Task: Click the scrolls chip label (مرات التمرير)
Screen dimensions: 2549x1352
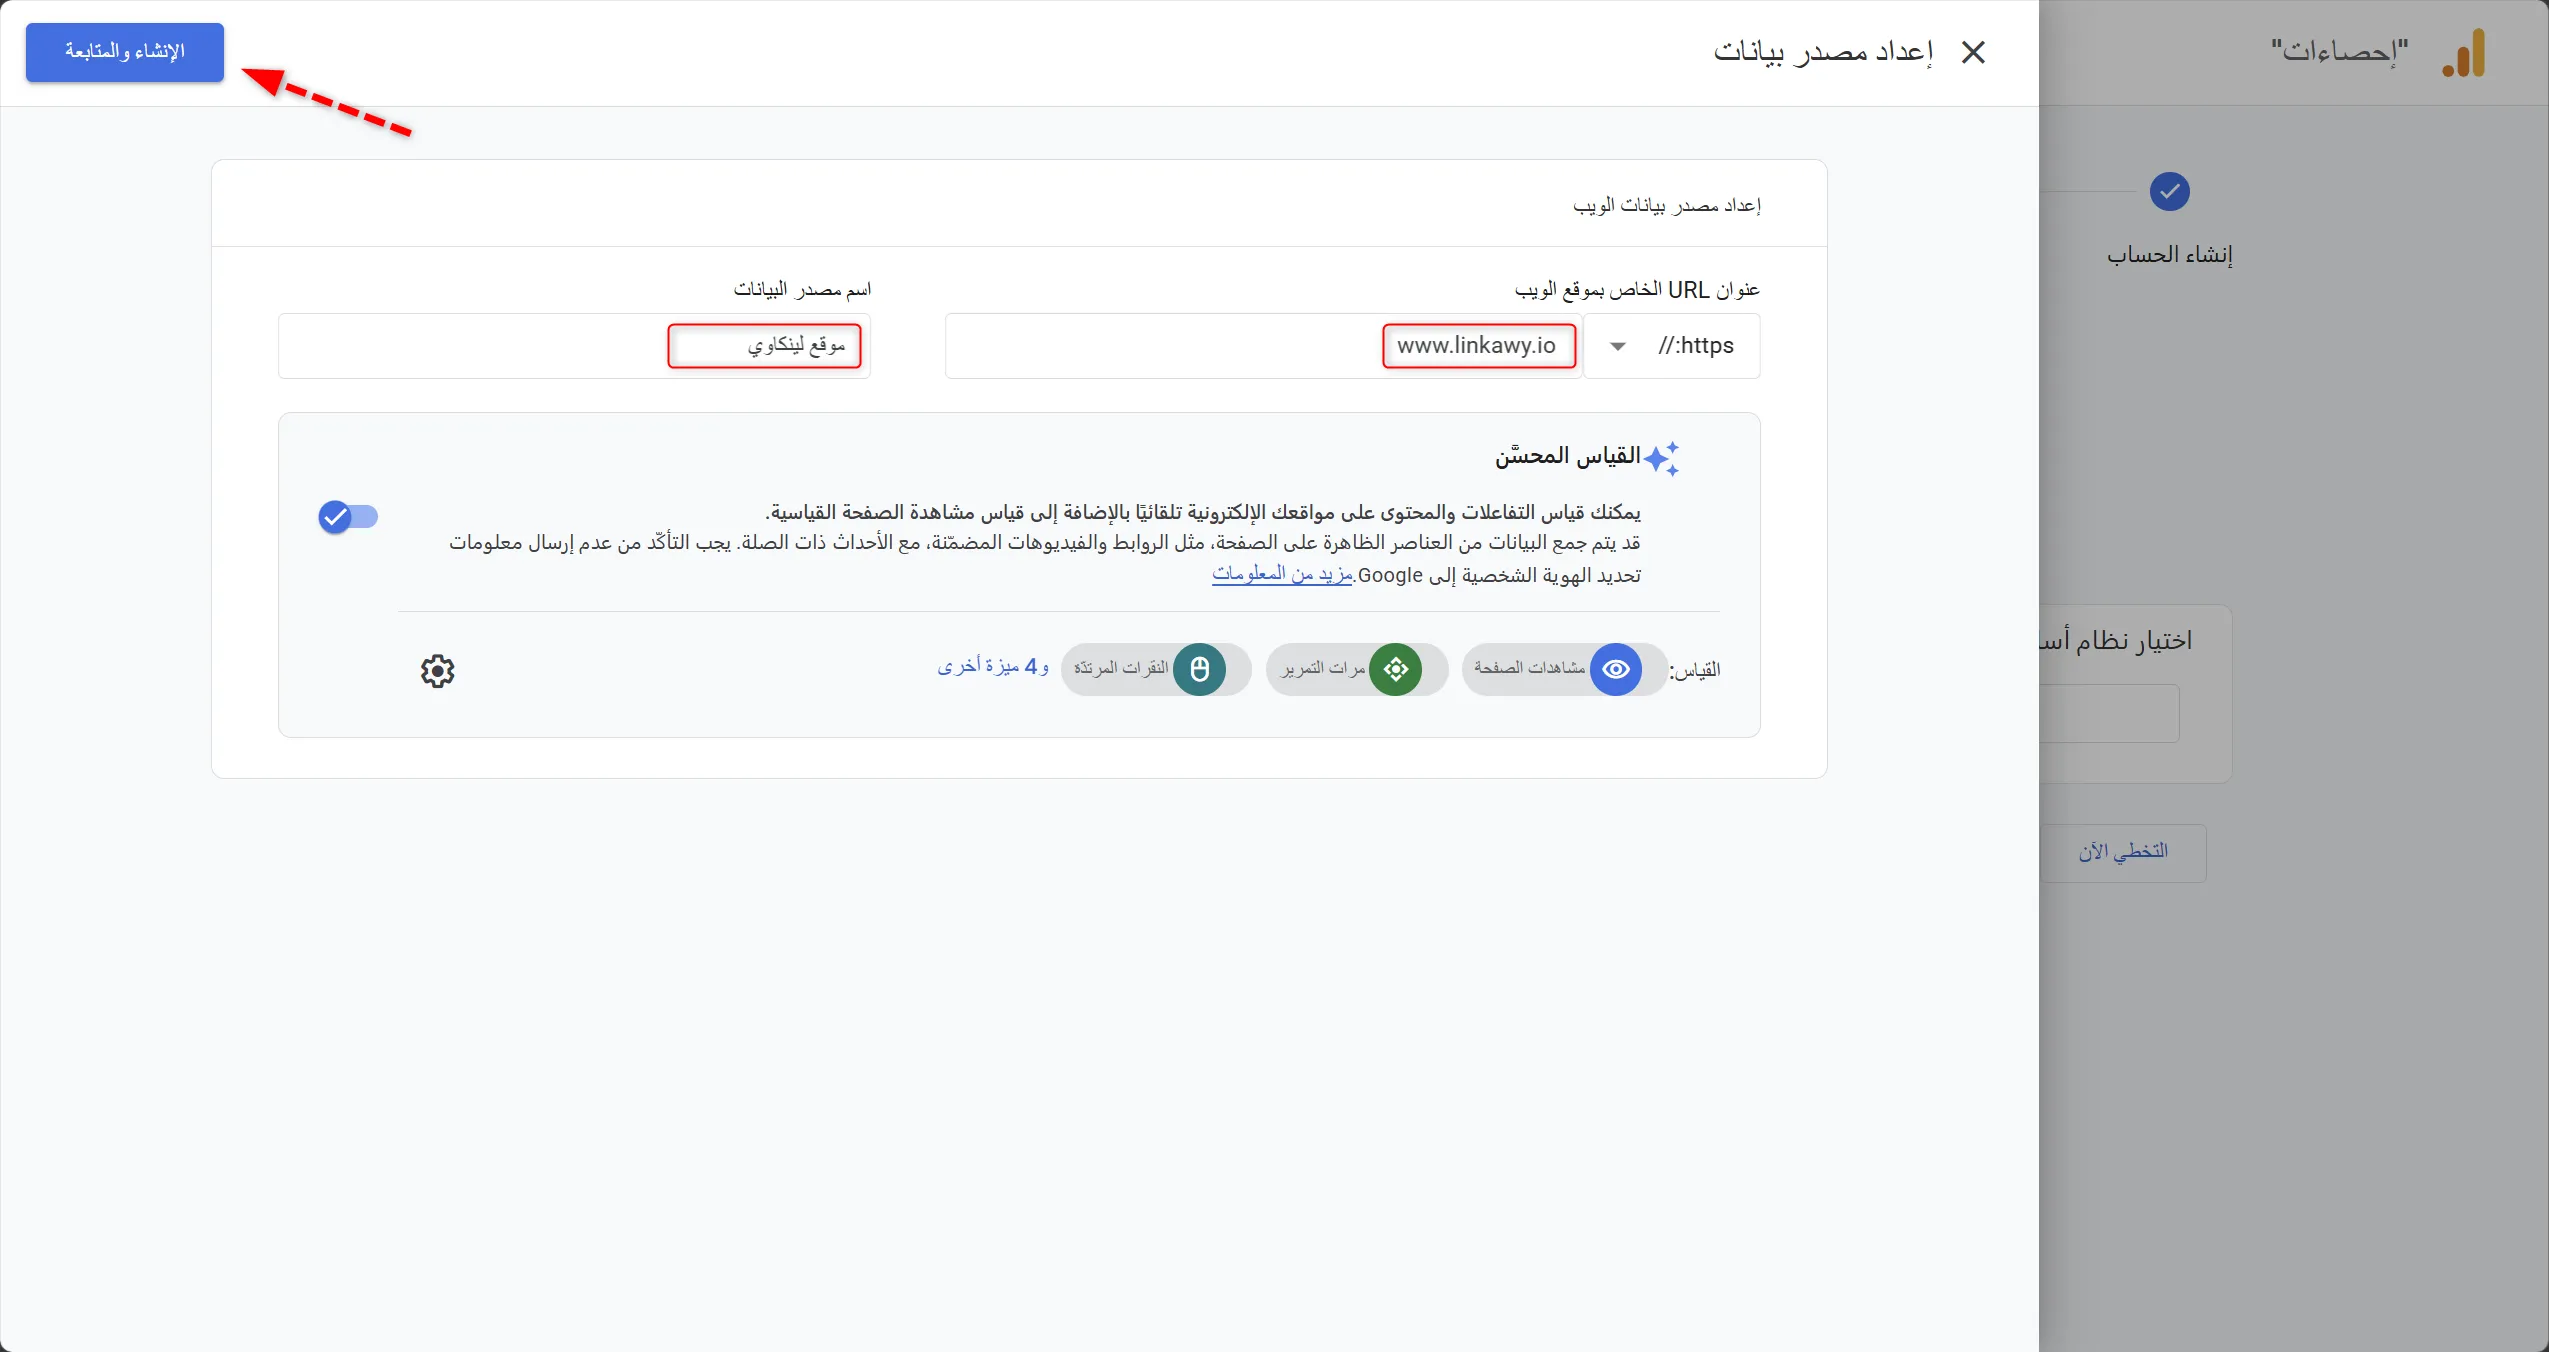Action: (1324, 668)
